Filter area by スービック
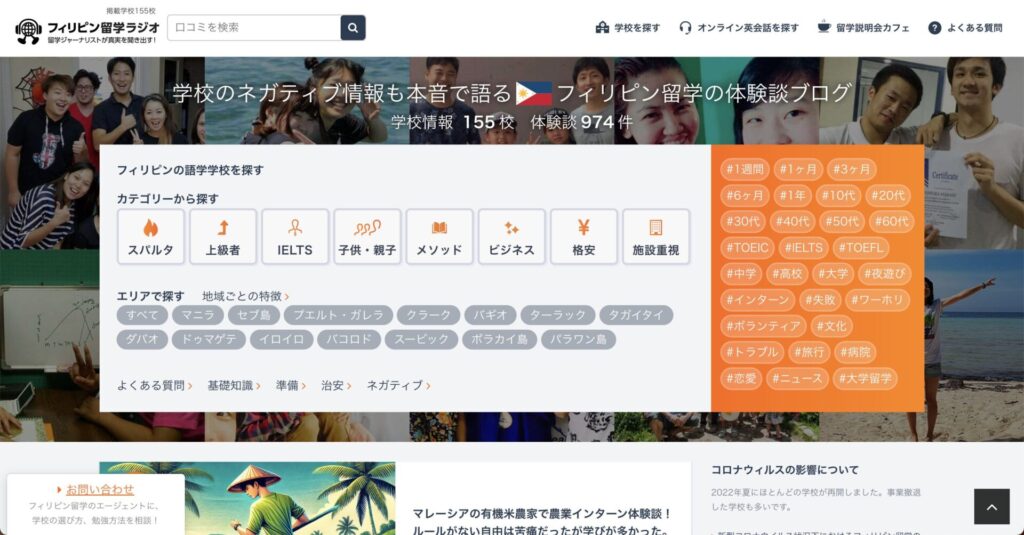 (x=421, y=339)
